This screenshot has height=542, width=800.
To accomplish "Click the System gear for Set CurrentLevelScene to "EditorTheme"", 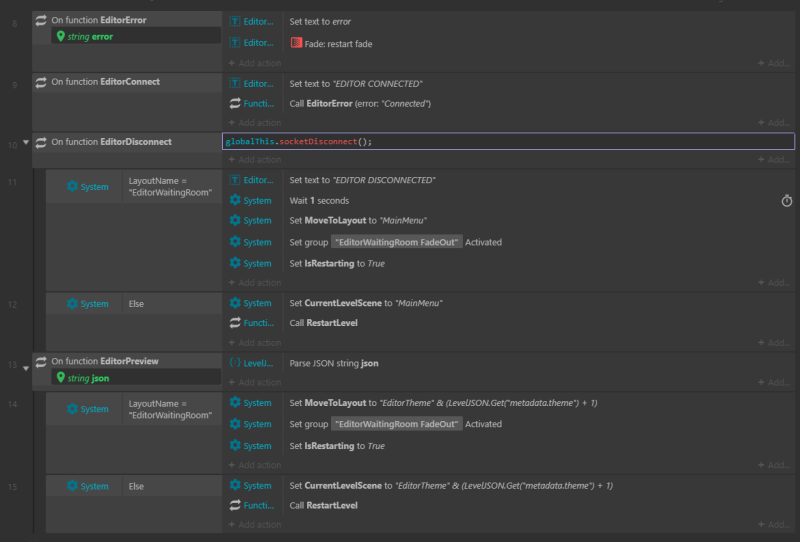I will pos(235,485).
